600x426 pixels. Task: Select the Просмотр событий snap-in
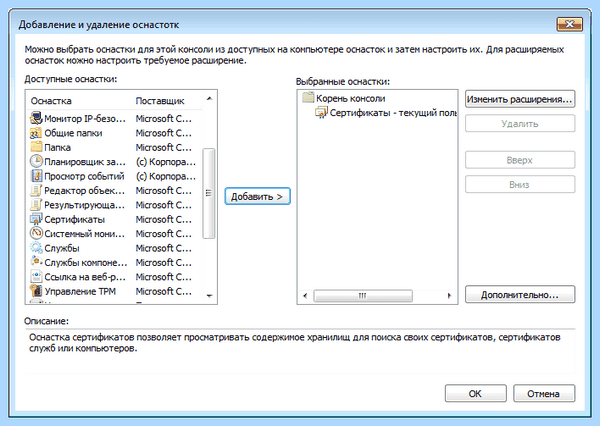[x=115, y=176]
